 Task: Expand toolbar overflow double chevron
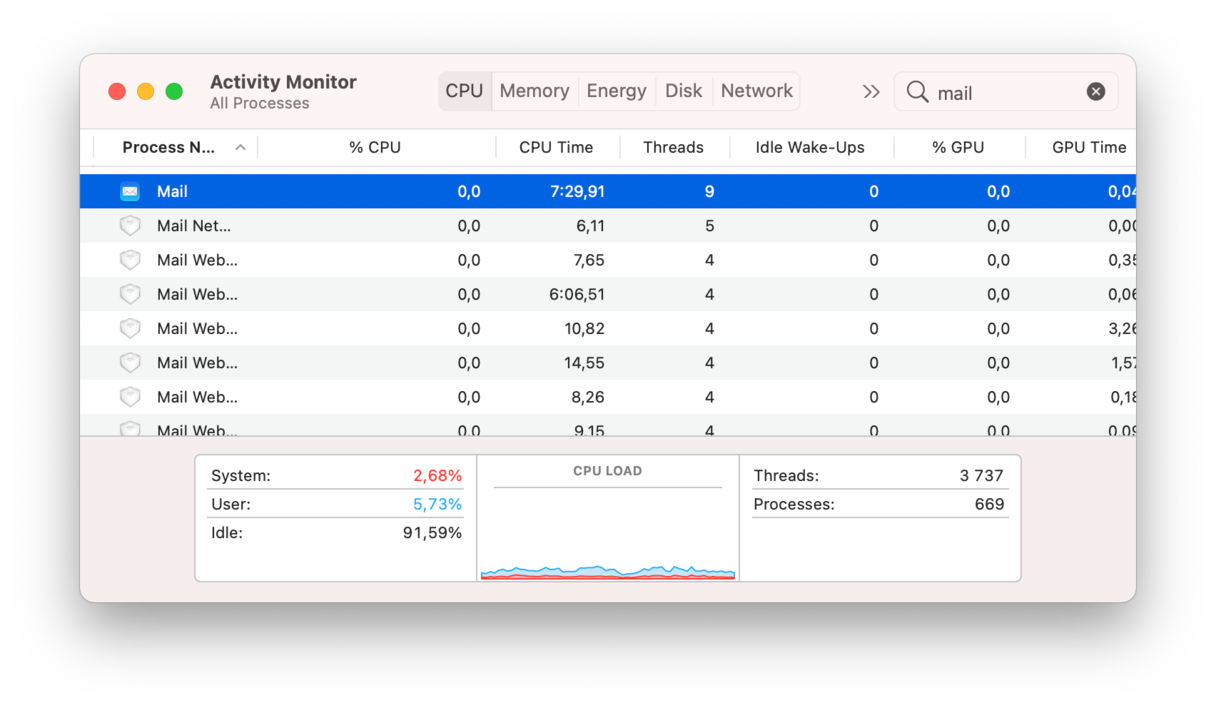[x=871, y=92]
